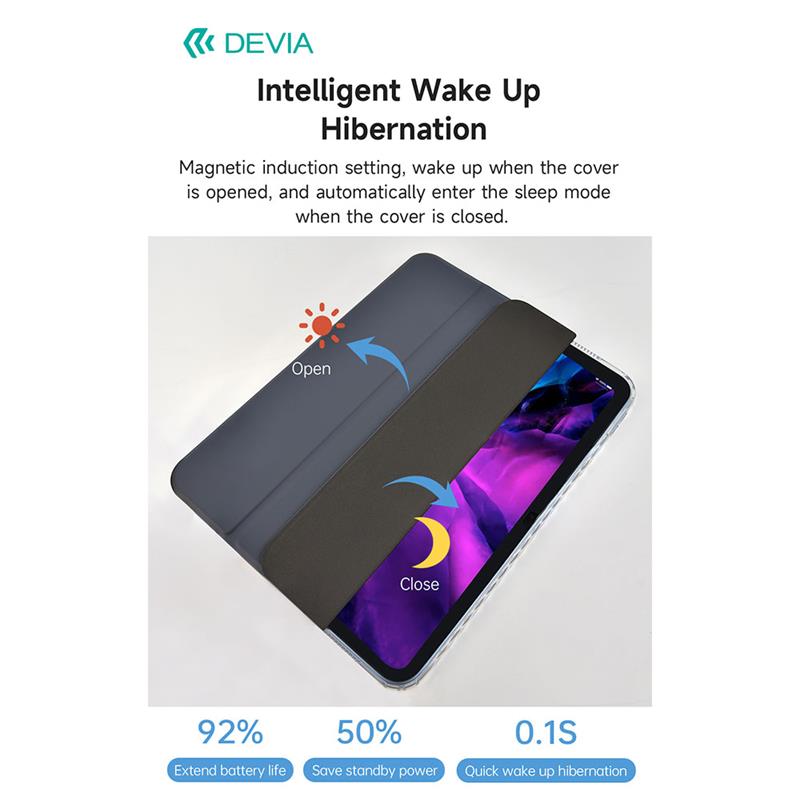This screenshot has width=800, height=800.
Task: Click the Intelligent Wake Up Hibernation heading
Action: click(x=399, y=109)
